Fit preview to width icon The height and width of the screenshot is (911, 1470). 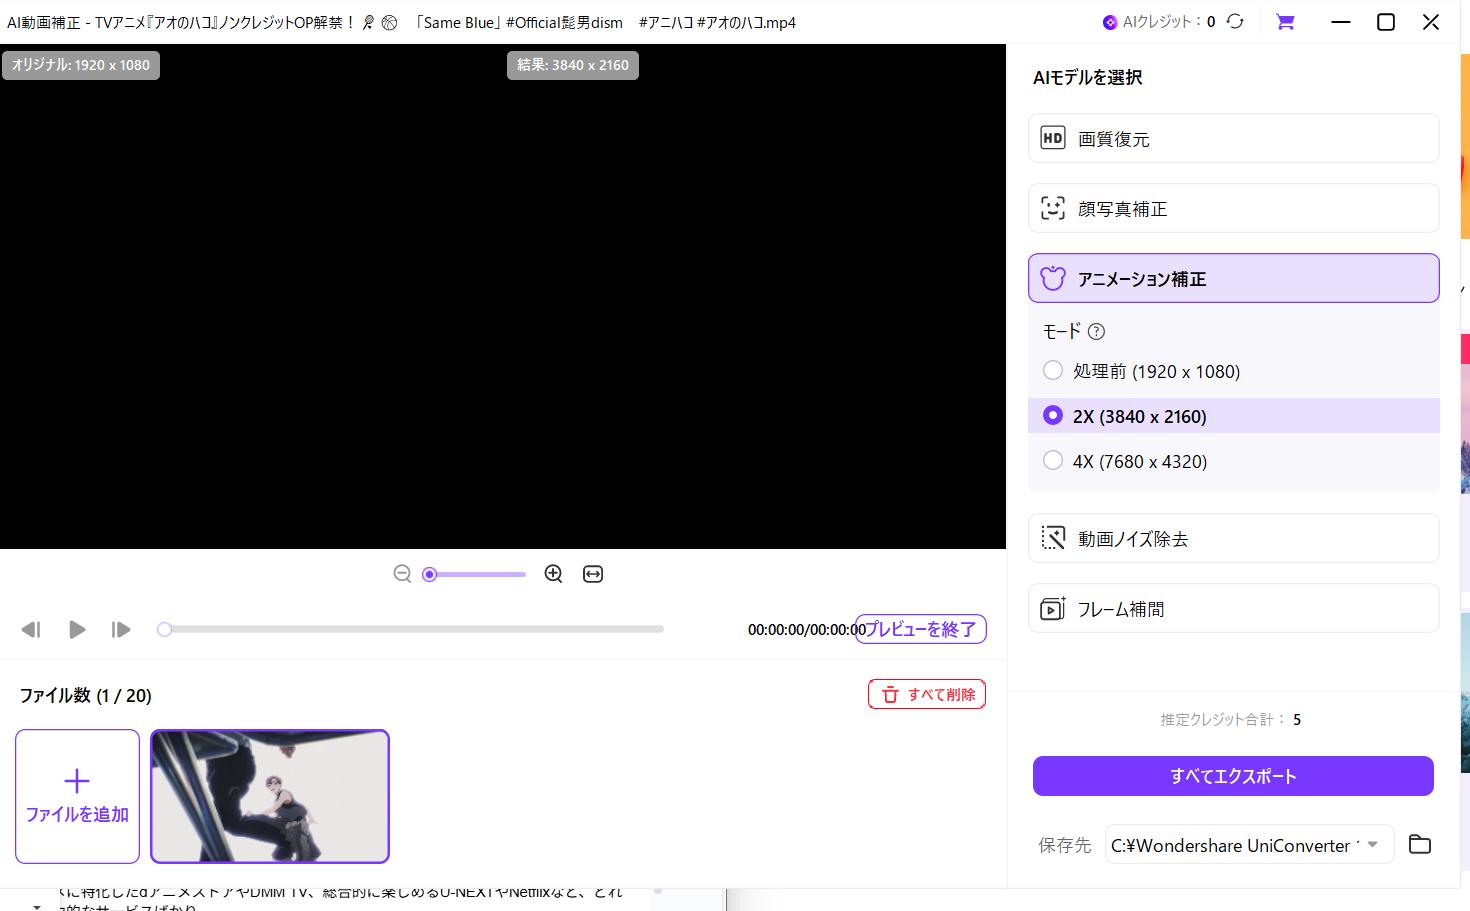tap(593, 574)
